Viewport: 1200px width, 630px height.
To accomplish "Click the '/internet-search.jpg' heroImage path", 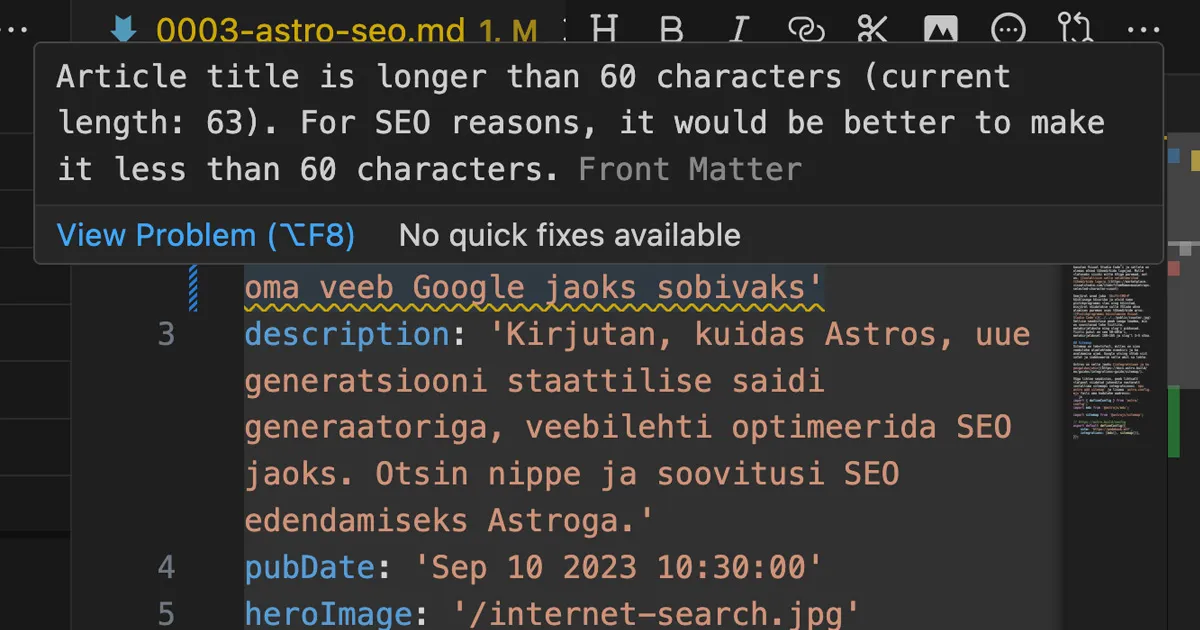I will tap(657, 611).
